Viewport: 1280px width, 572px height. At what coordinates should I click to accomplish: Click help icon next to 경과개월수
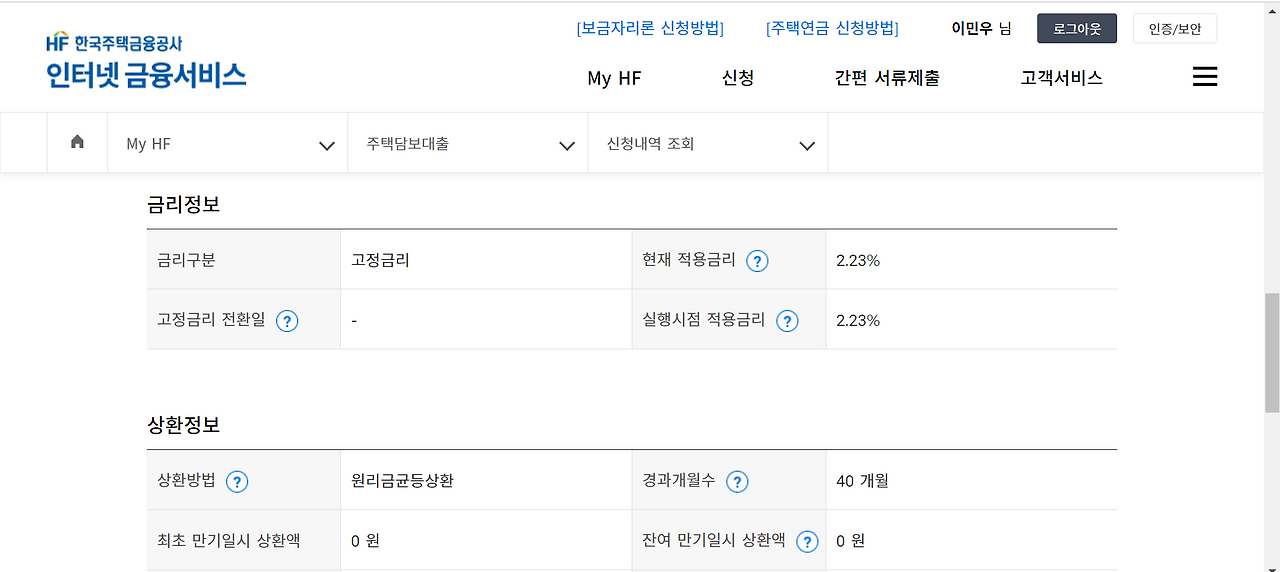click(x=737, y=481)
